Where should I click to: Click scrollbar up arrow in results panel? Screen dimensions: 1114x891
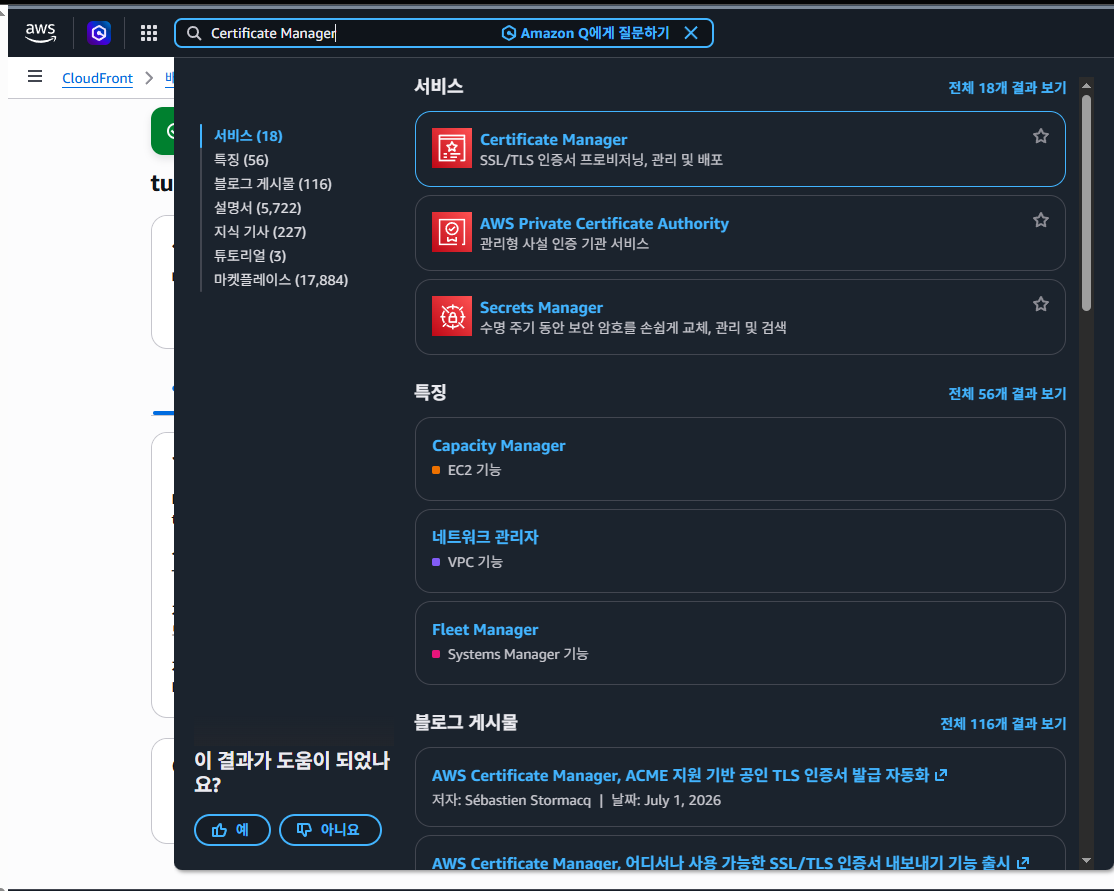(1086, 85)
